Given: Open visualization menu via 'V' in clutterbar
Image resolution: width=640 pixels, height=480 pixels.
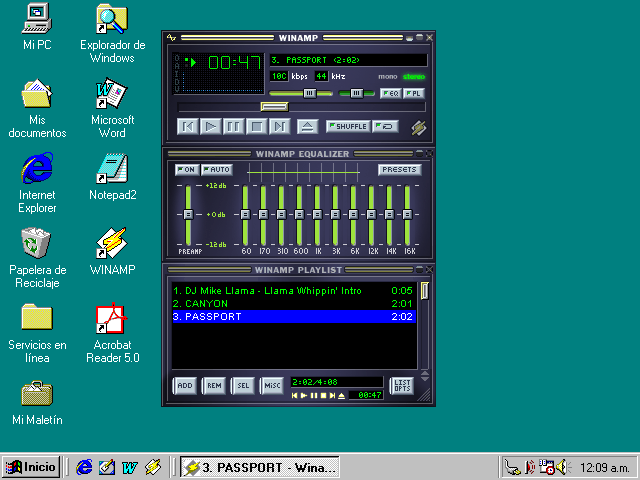Looking at the screenshot, I should (177, 89).
